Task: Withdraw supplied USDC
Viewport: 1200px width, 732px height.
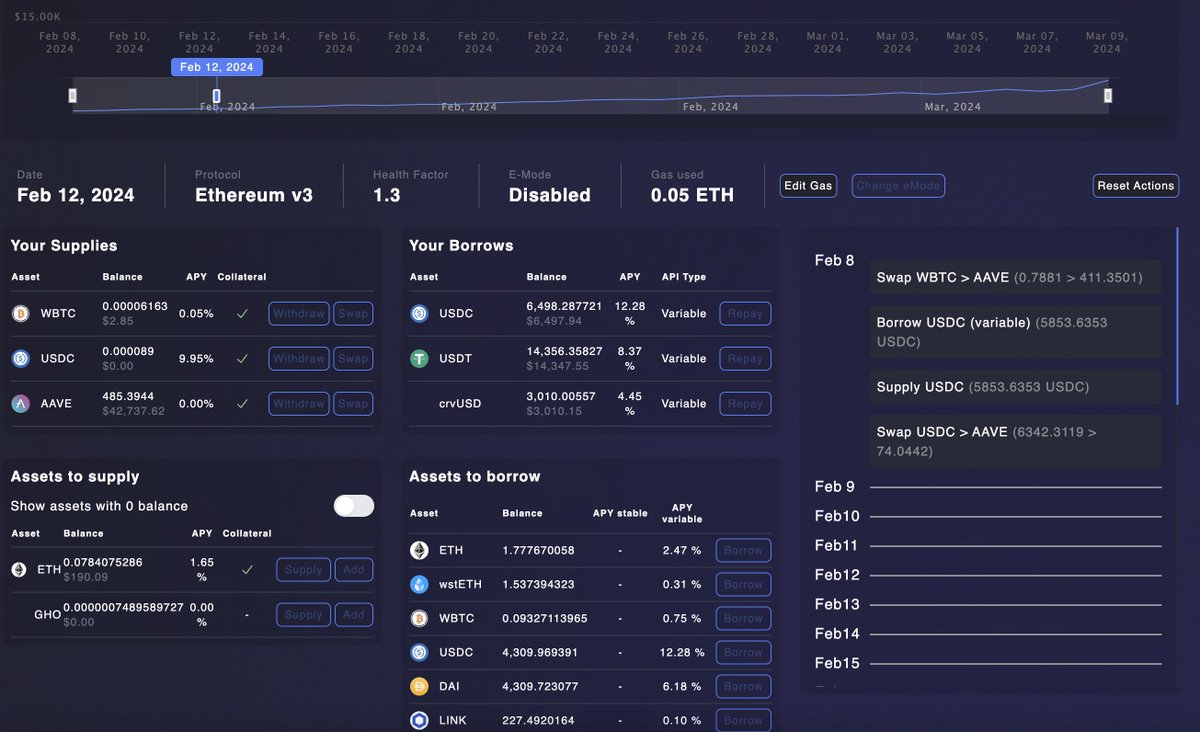Action: (x=299, y=359)
